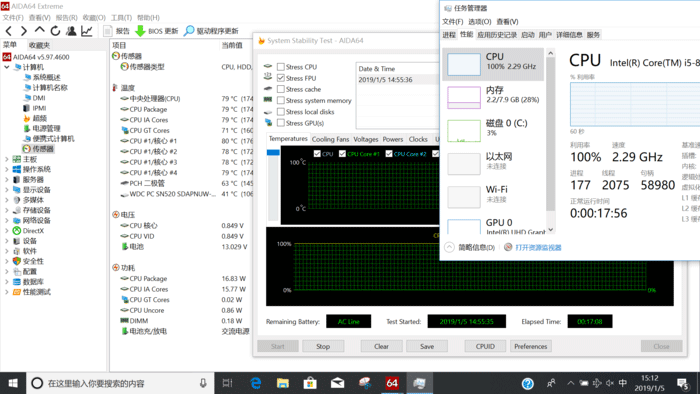Click Task Manager sidebar scrollbar down arrow
The image size is (700, 394).
[550, 230]
